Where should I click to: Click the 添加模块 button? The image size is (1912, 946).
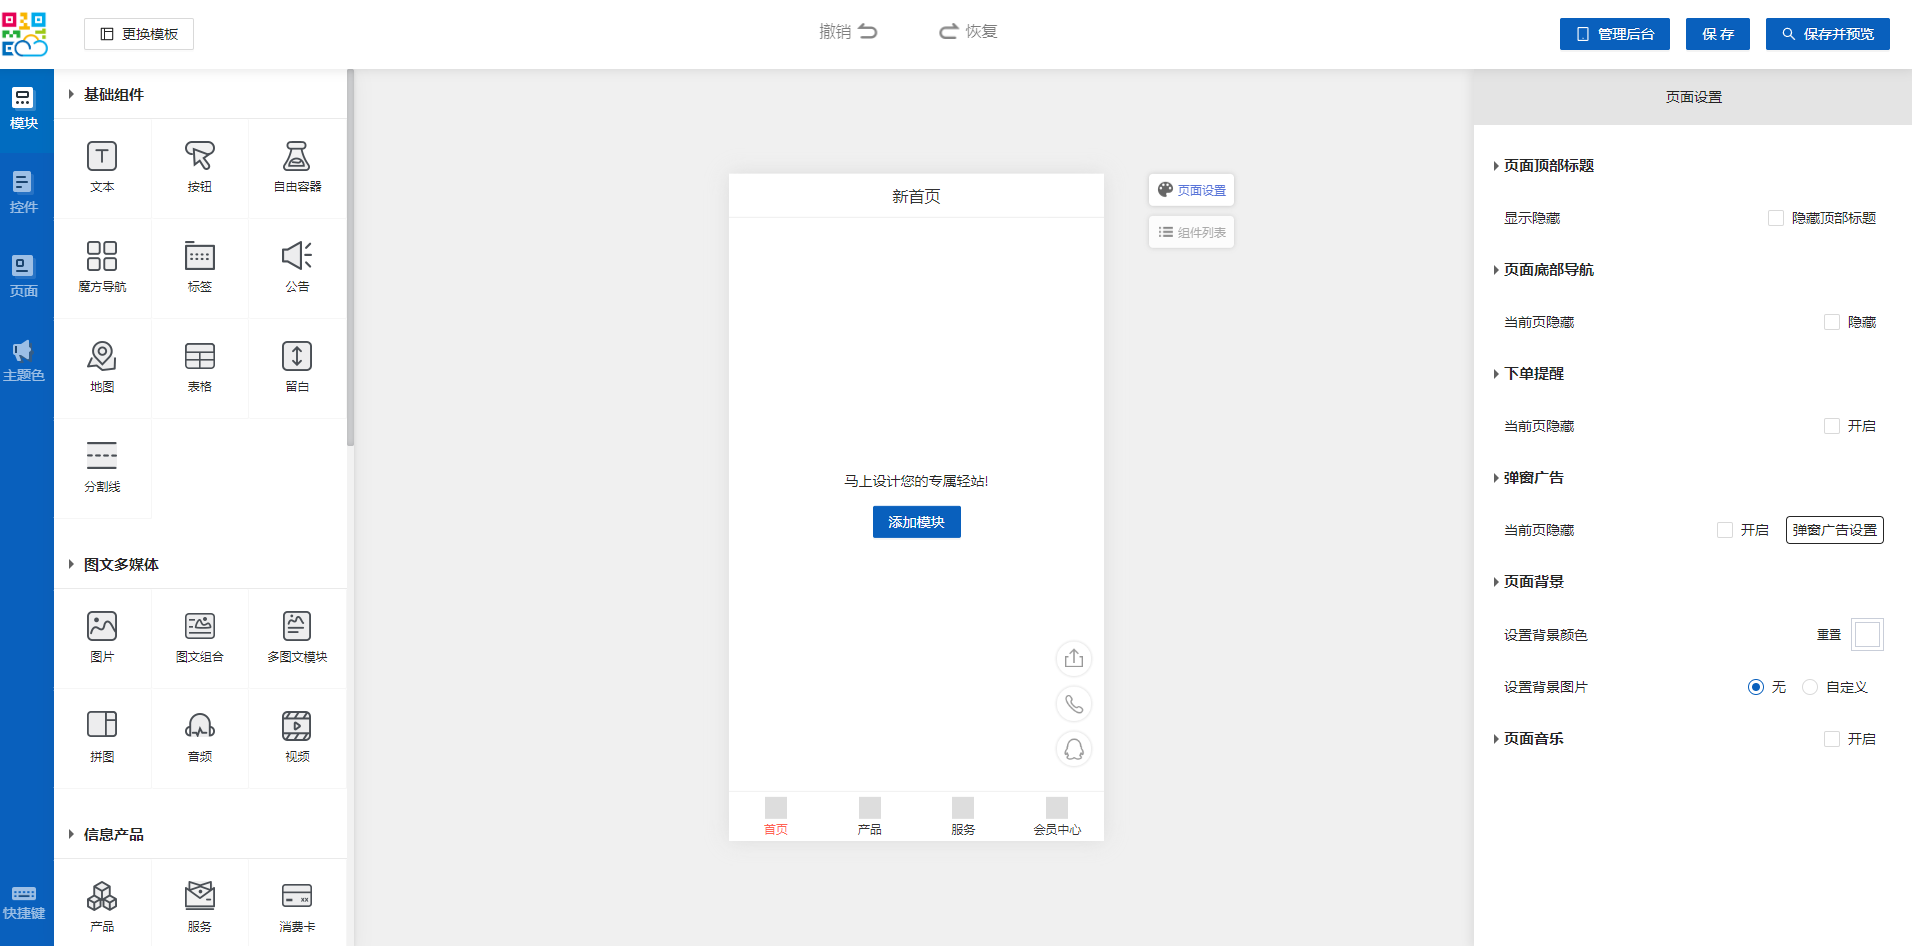pyautogui.click(x=916, y=522)
